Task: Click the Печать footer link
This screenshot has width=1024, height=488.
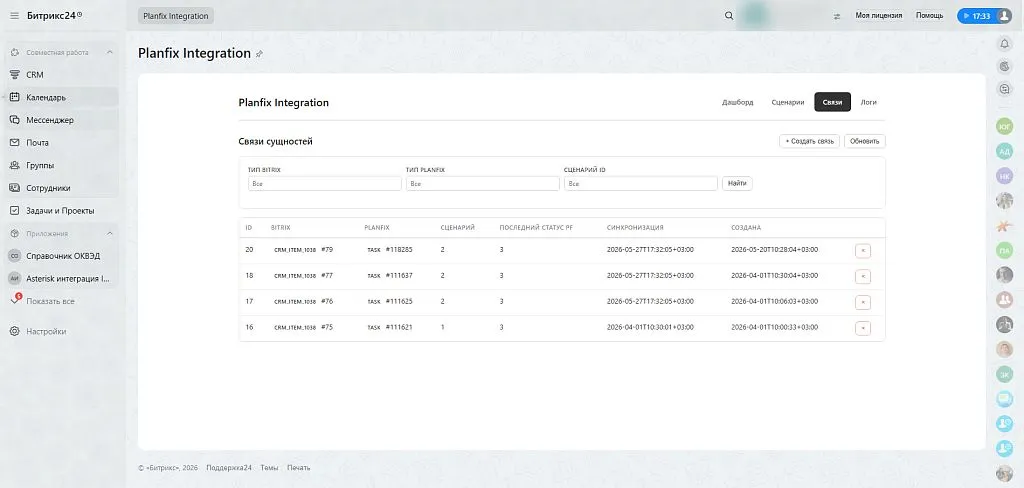Action: click(298, 468)
